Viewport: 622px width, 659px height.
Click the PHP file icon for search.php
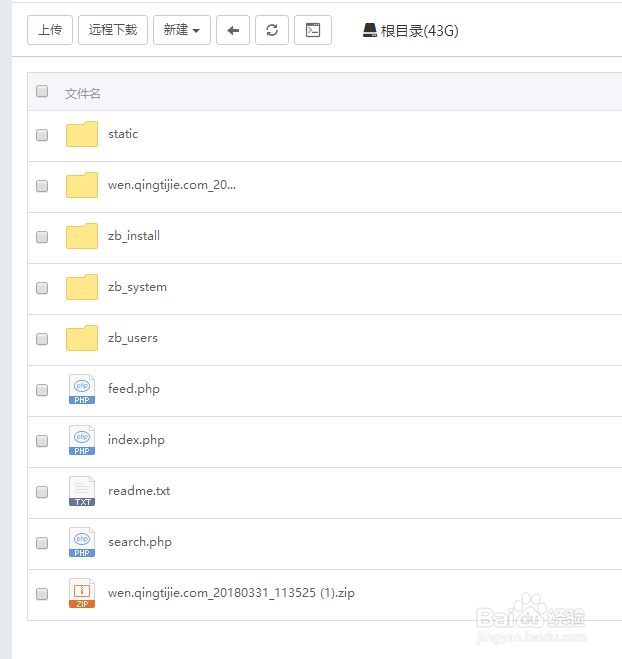[x=82, y=542]
